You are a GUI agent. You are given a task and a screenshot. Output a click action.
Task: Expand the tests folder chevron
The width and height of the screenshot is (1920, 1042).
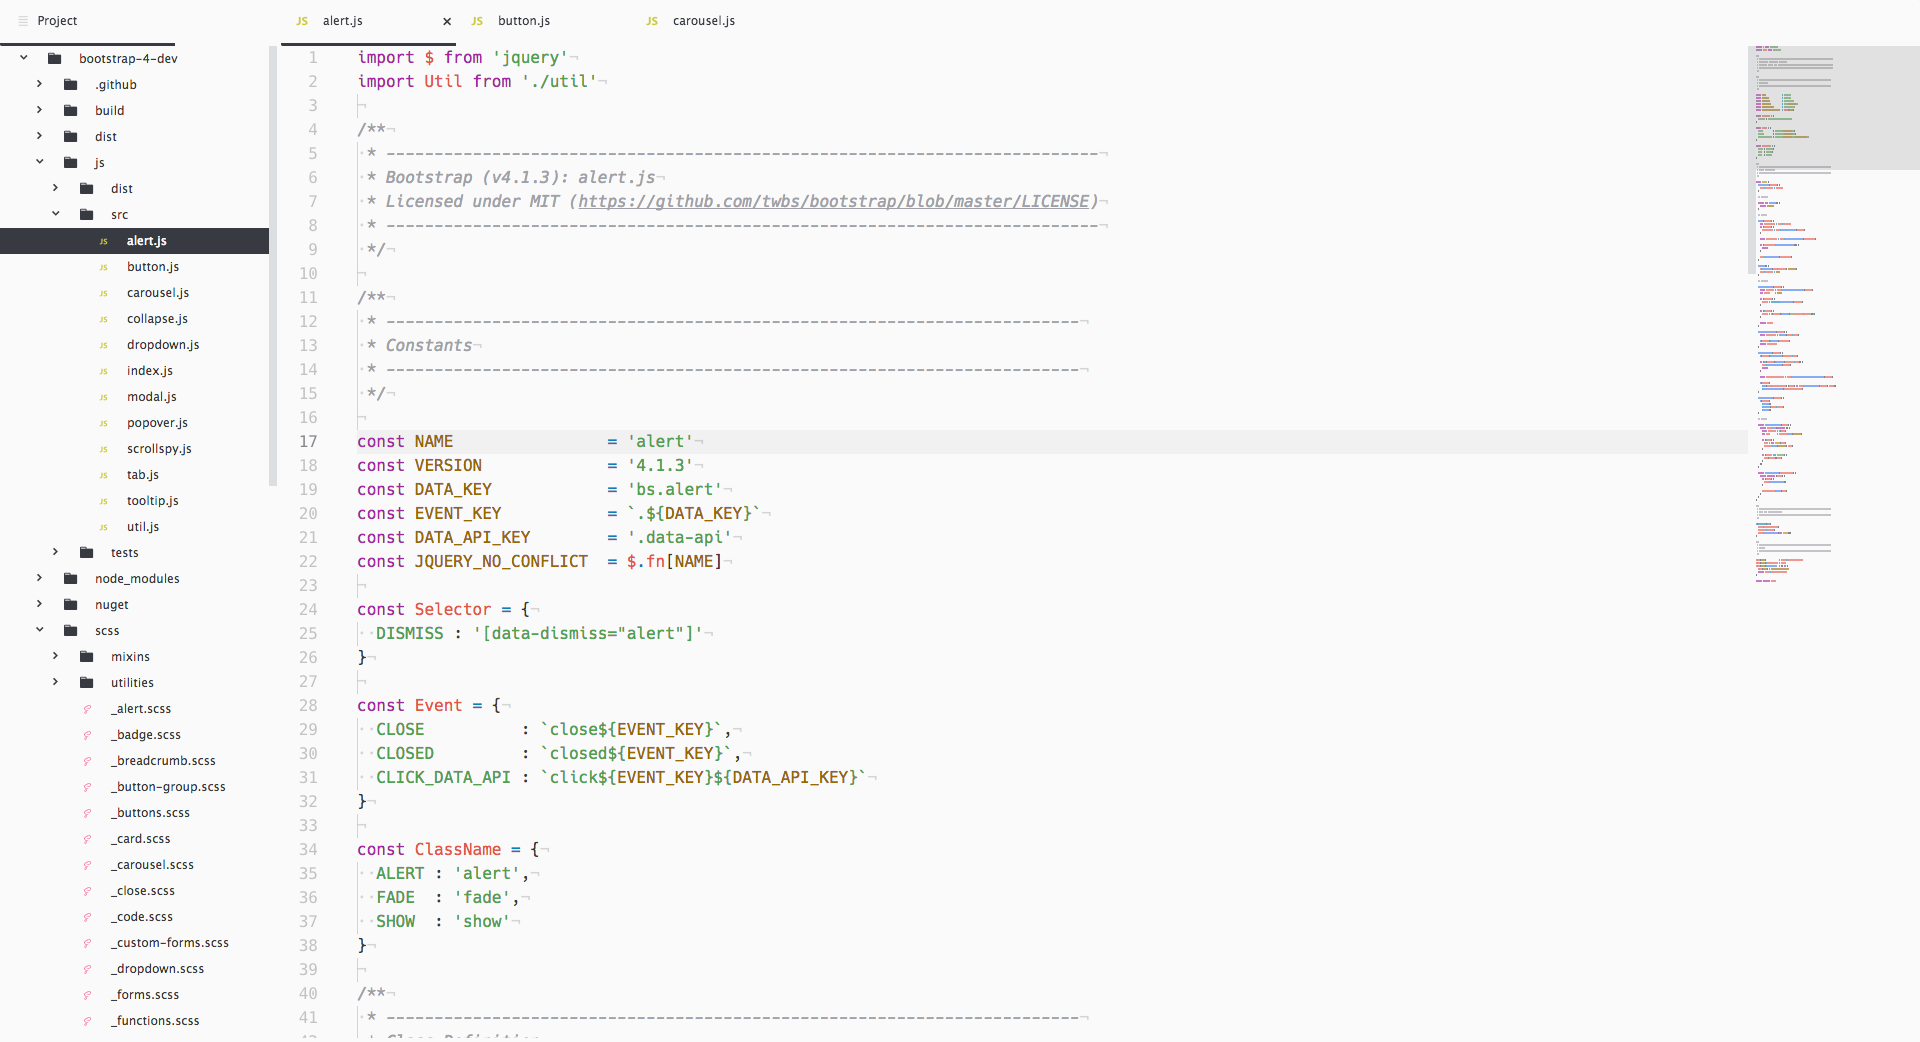(55, 552)
